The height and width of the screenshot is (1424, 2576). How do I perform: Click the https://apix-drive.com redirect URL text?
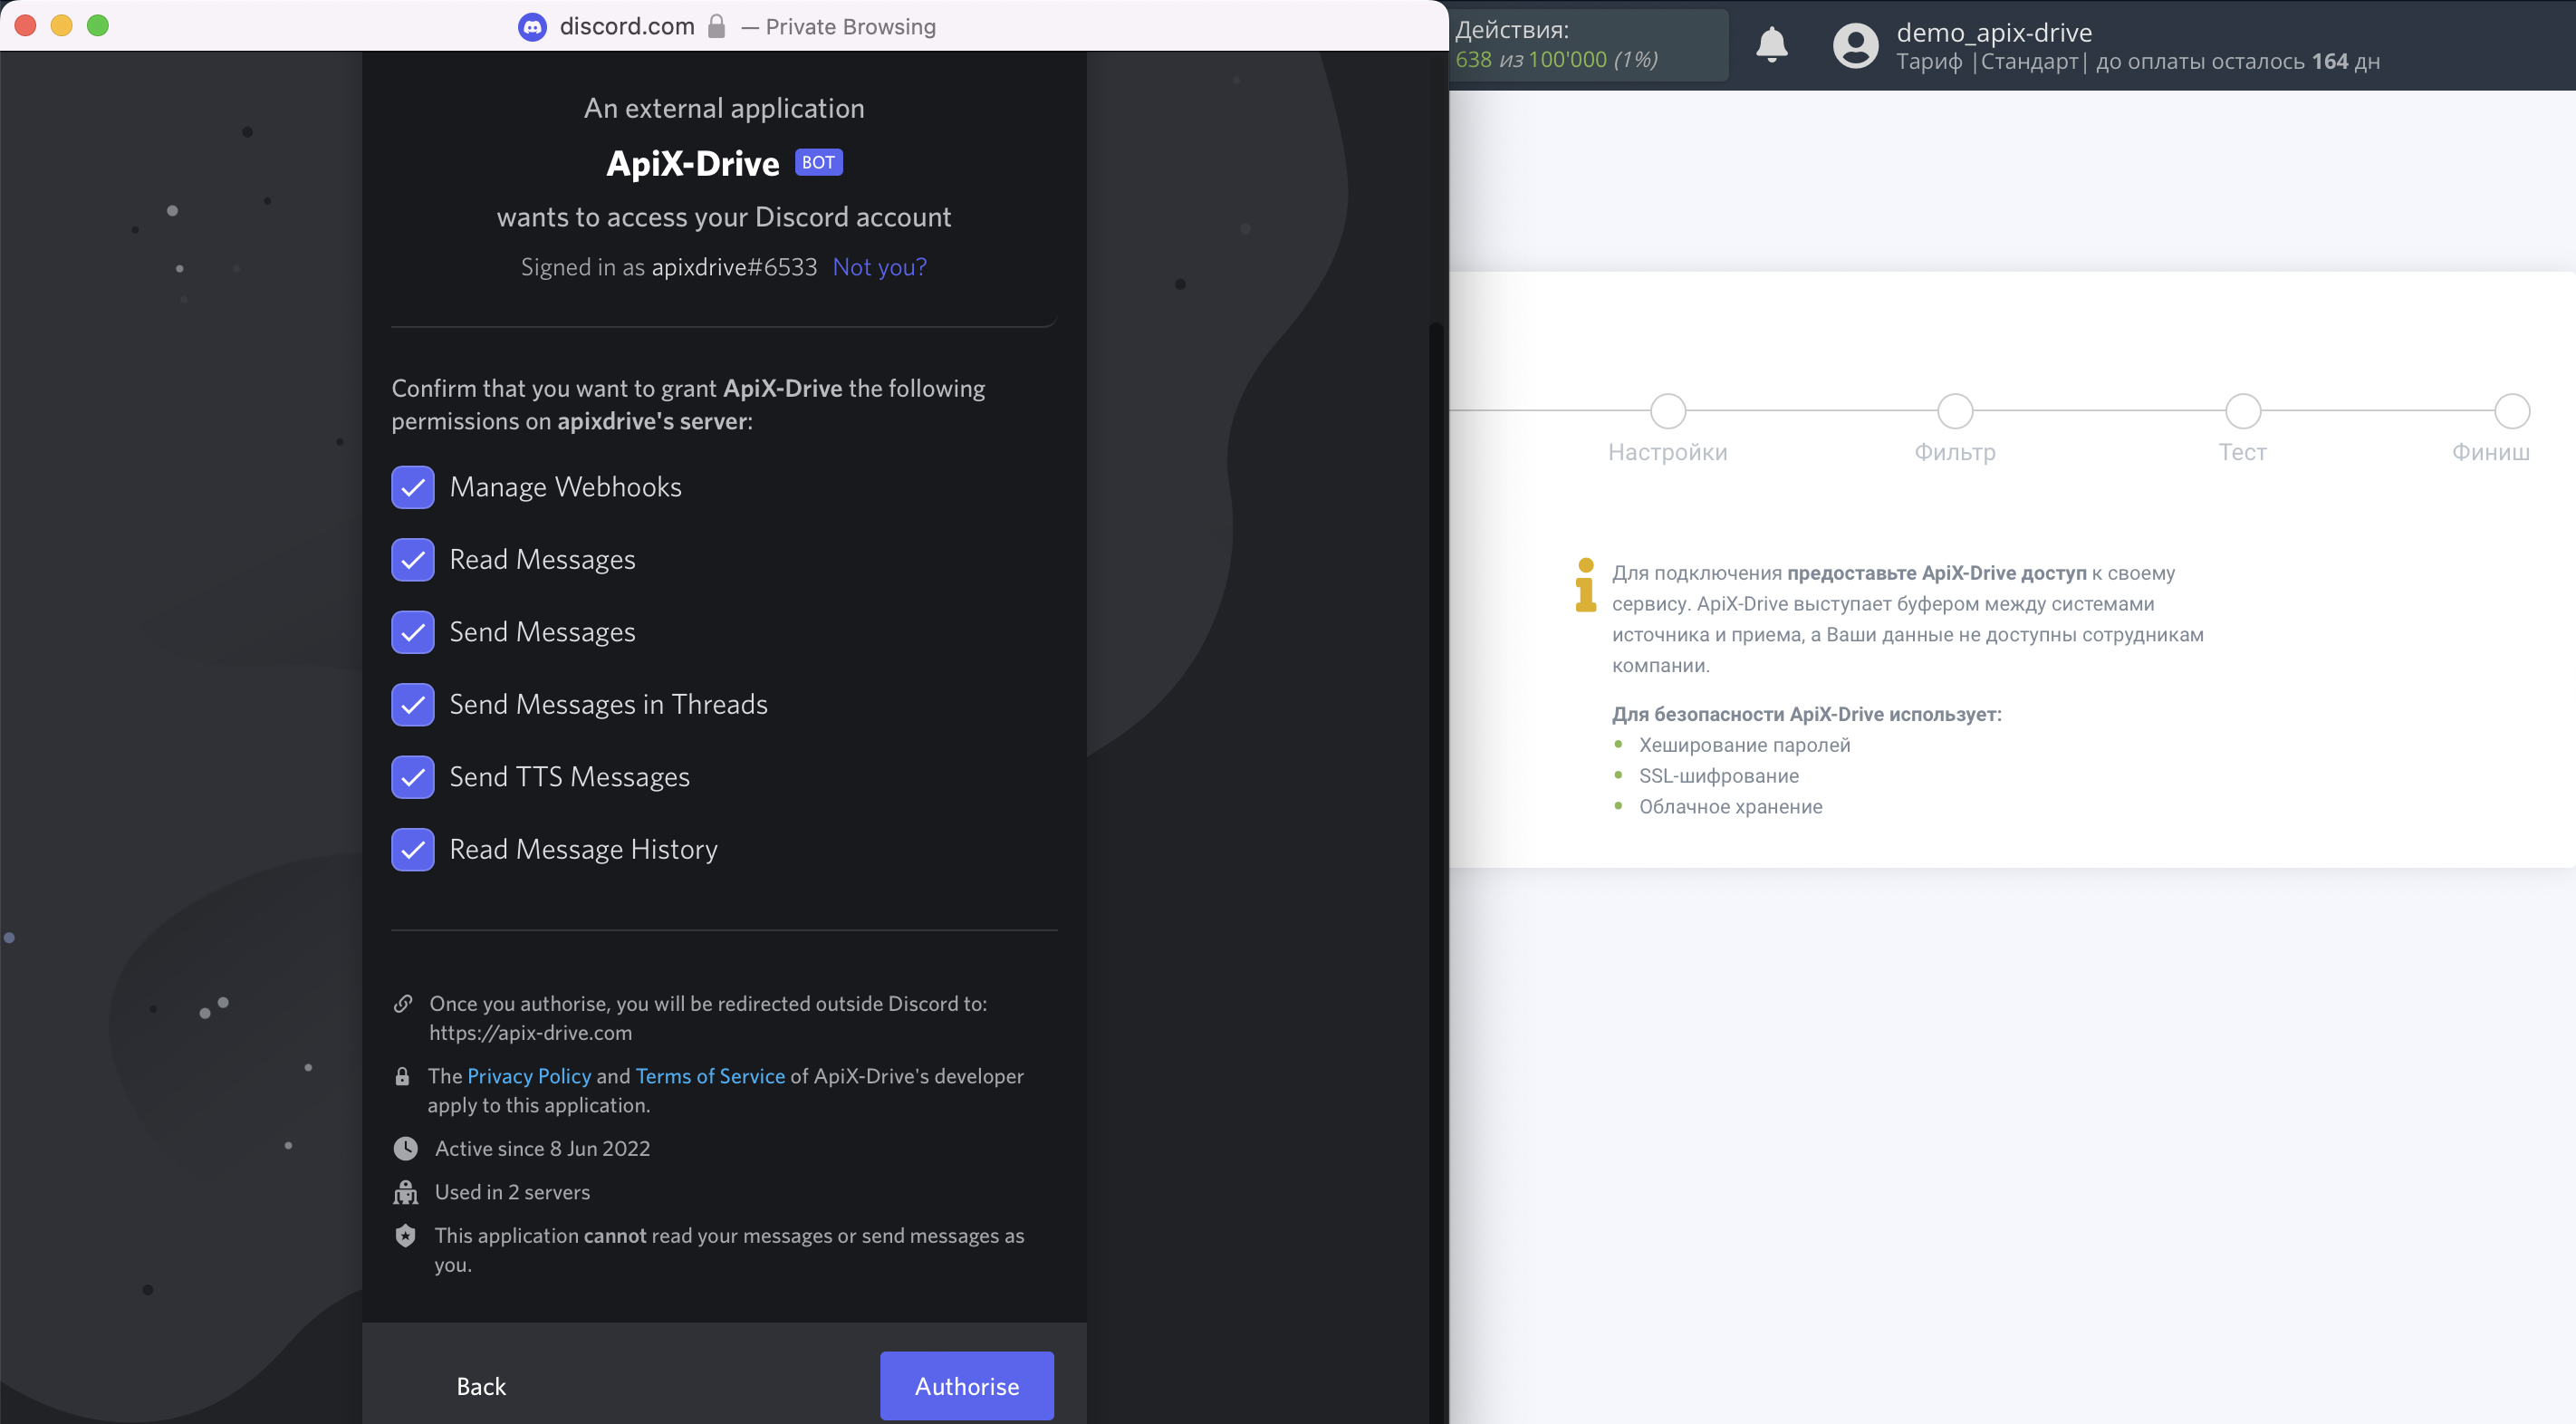point(530,1032)
